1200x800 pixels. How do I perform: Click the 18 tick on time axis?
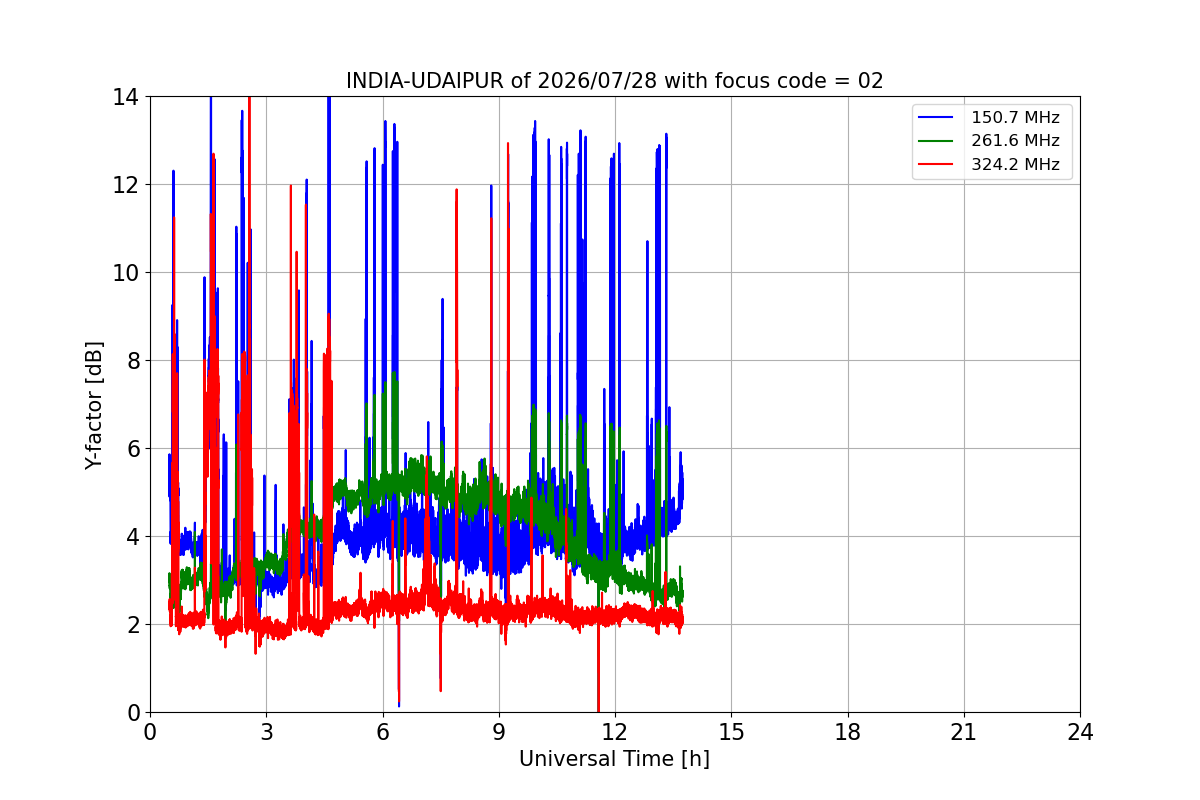848,732
